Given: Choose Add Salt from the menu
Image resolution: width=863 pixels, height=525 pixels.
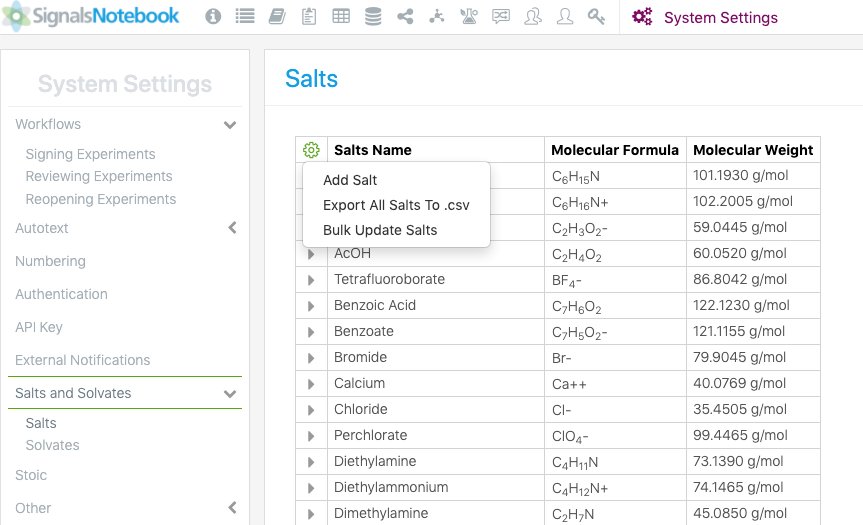Looking at the screenshot, I should 350,180.
